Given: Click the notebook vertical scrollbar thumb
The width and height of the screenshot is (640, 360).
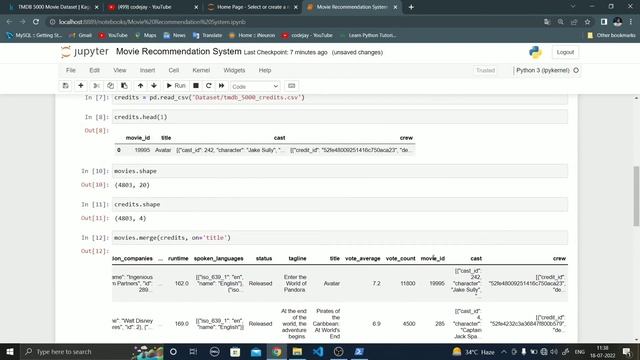Looking at the screenshot, I should [636, 196].
